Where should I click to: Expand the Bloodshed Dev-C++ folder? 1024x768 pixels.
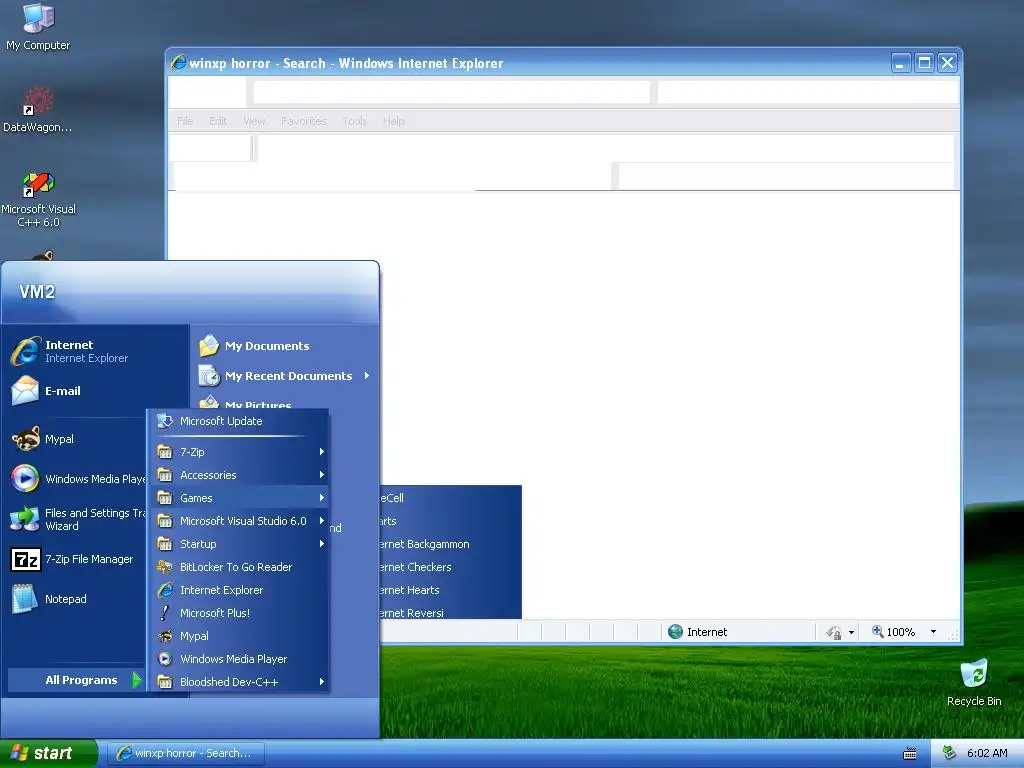pyautogui.click(x=239, y=682)
